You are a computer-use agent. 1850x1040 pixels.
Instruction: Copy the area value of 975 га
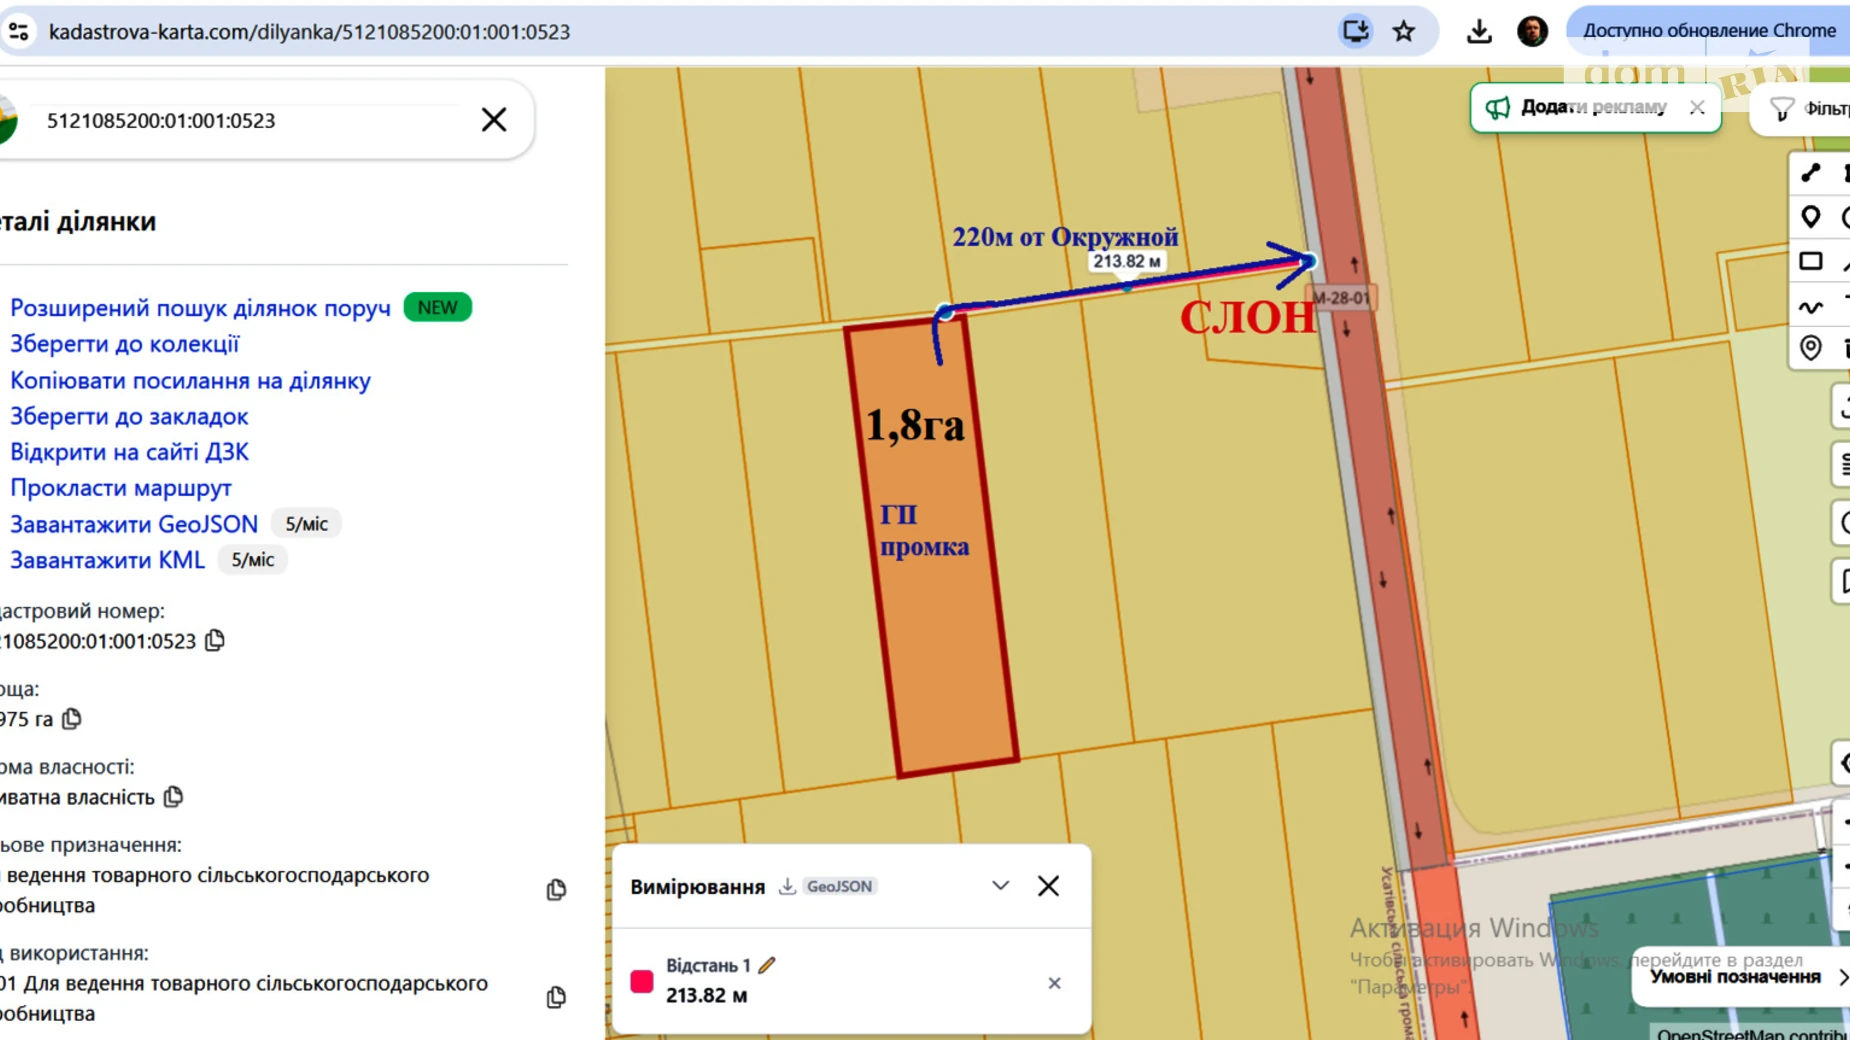[x=72, y=719]
